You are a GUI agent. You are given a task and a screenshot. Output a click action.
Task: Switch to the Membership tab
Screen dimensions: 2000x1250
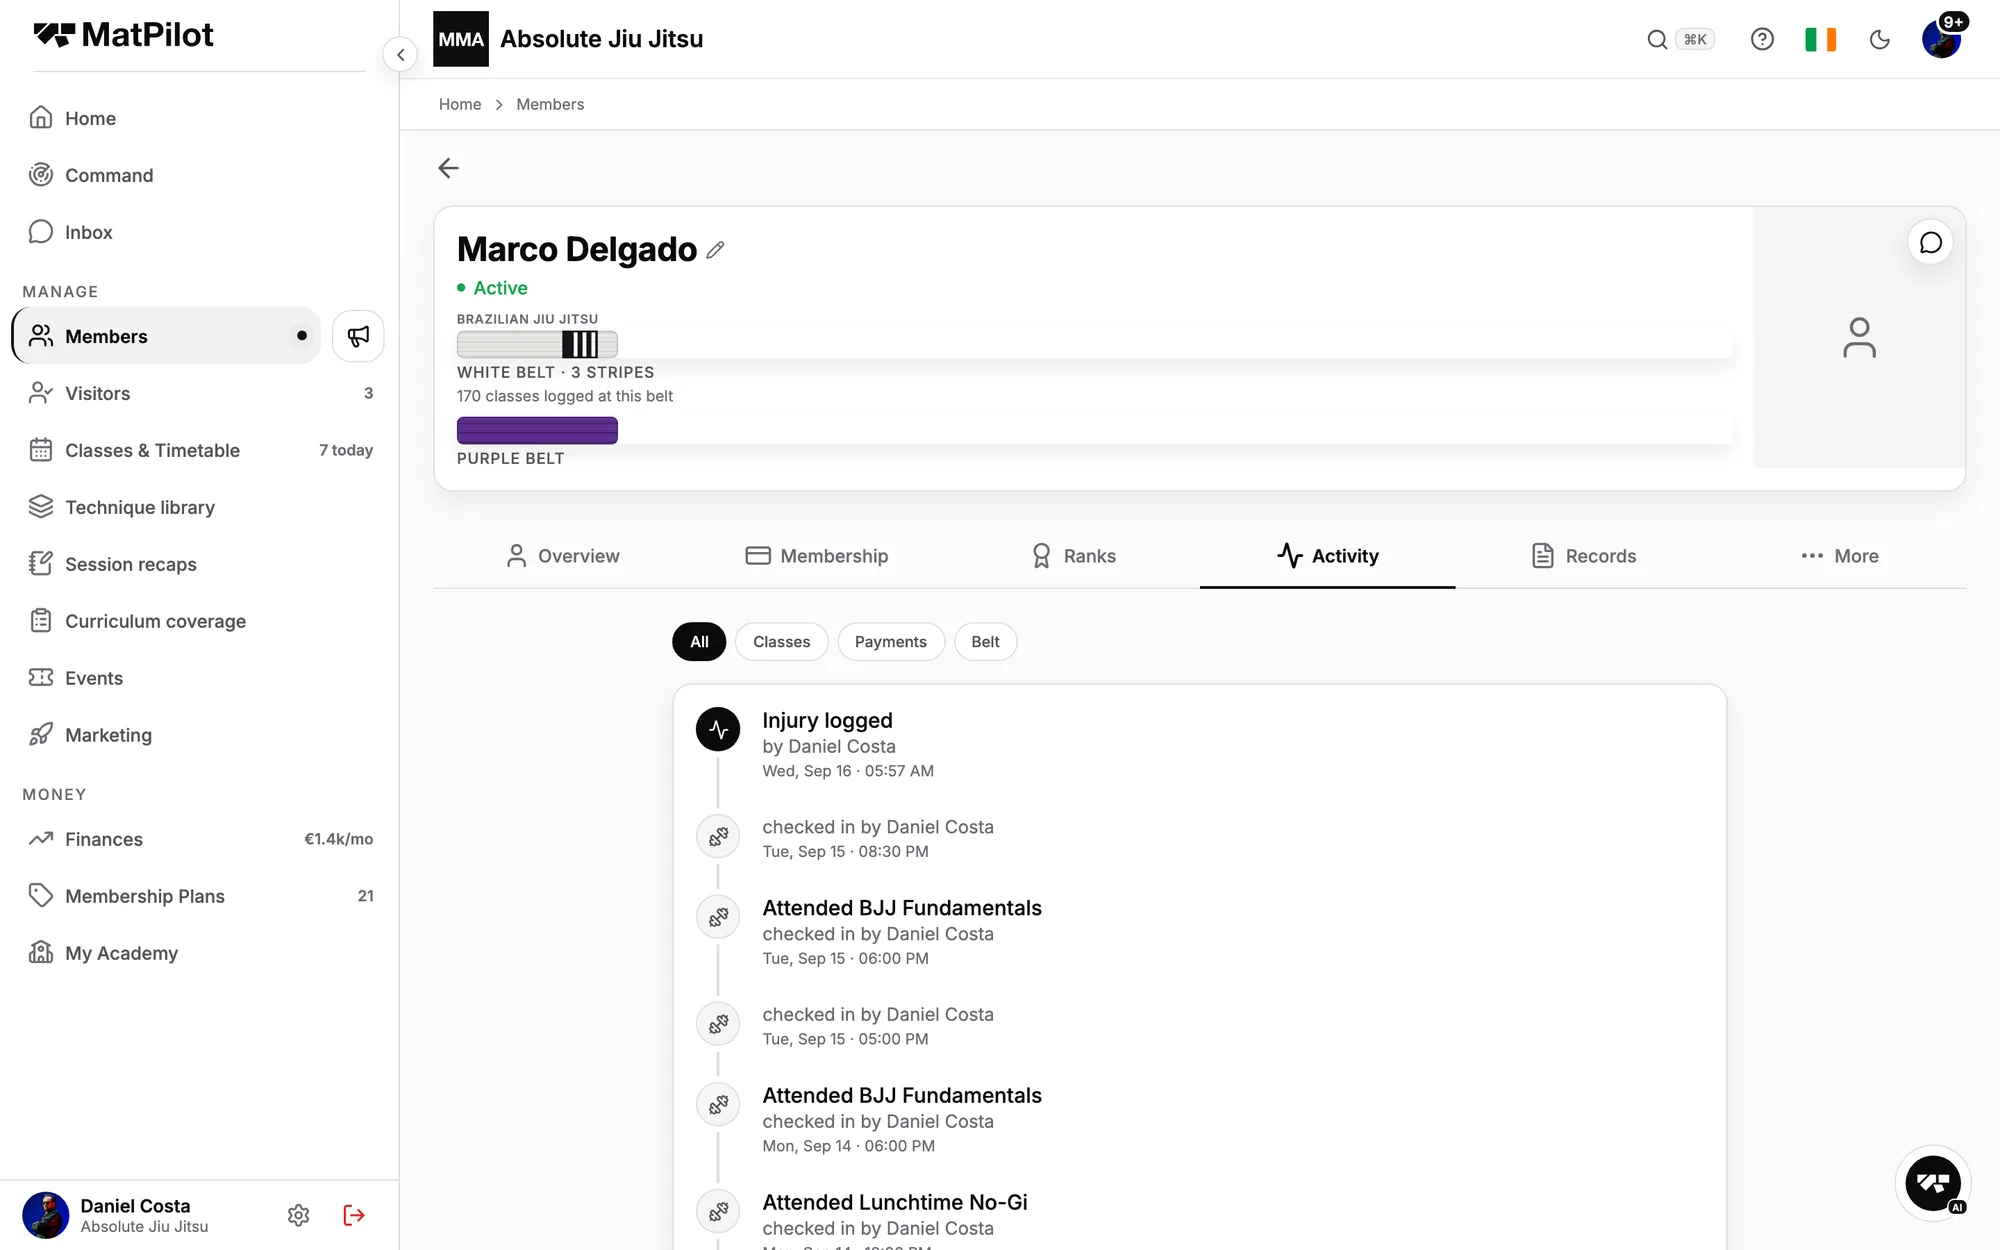(816, 556)
